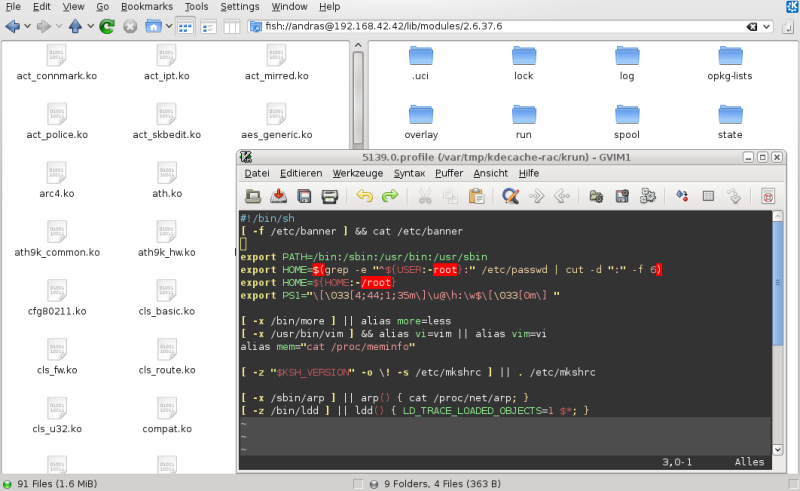Clear the location bar text
The image size is (800, 491).
pyautogui.click(x=752, y=27)
